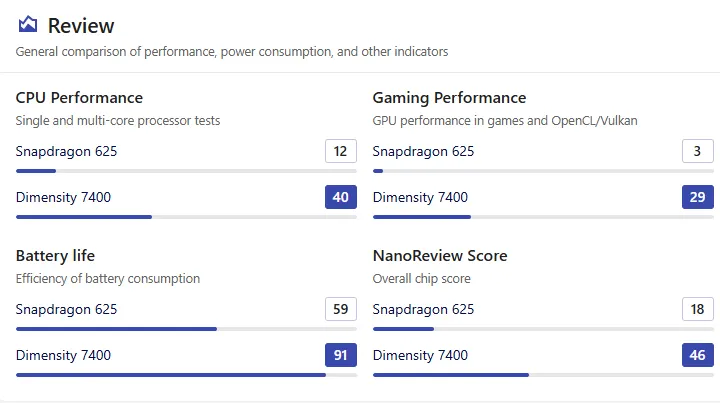The image size is (720, 403).
Task: Click Snapdragon 625 CPU score badge 12
Action: (341, 152)
